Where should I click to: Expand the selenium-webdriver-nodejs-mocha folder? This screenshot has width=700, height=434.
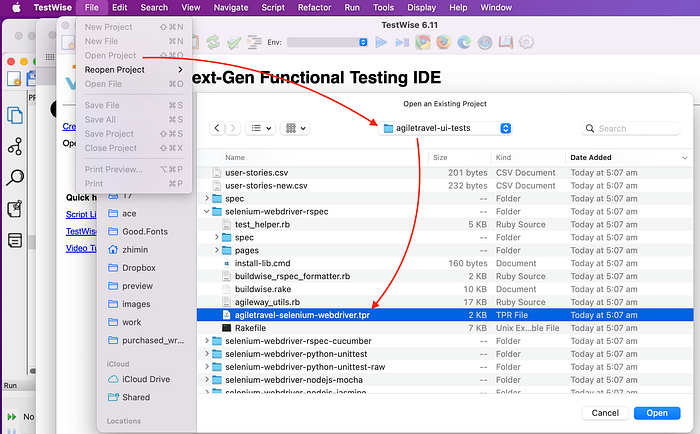click(207, 380)
